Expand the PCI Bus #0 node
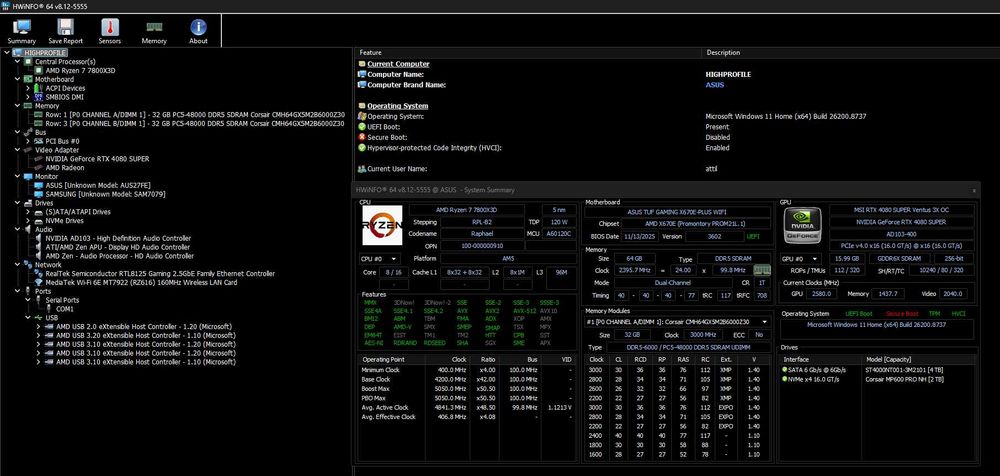 [28, 141]
